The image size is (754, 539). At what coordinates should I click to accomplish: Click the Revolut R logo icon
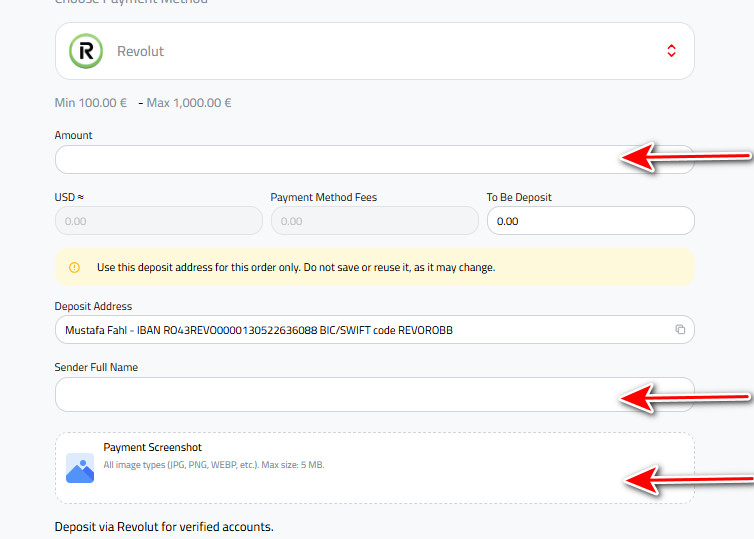pyautogui.click(x=86, y=51)
